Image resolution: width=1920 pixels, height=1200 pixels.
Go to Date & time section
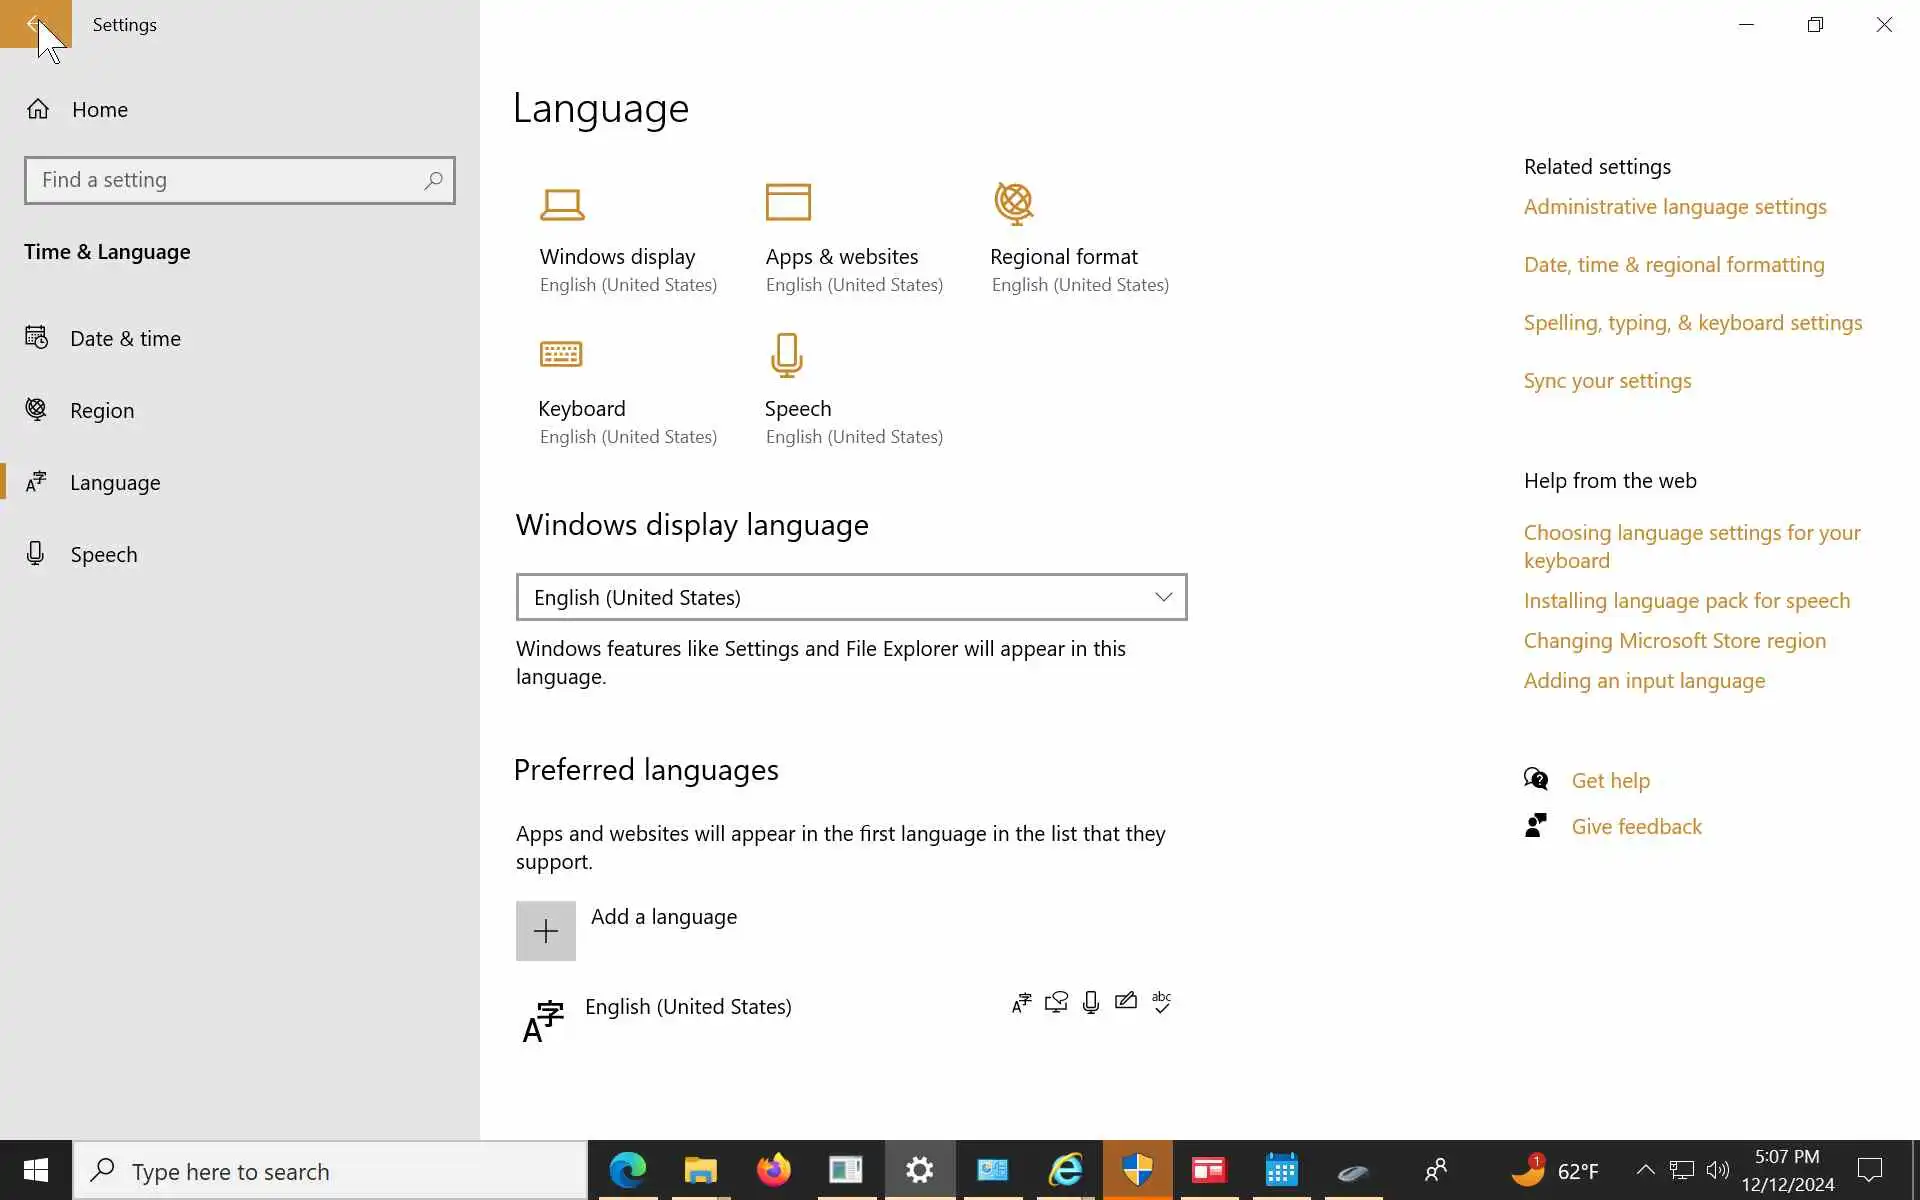click(125, 339)
